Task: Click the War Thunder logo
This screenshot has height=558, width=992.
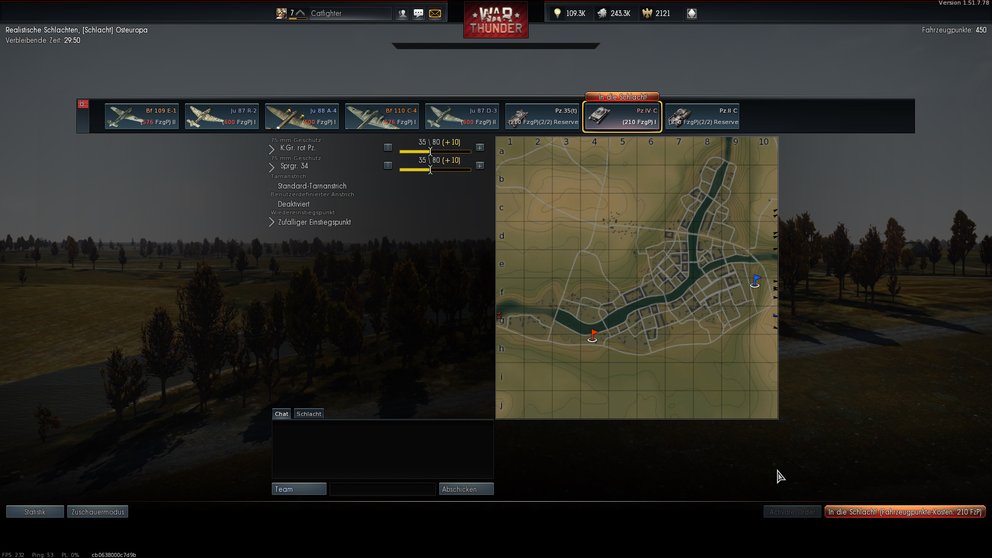Action: [x=496, y=20]
